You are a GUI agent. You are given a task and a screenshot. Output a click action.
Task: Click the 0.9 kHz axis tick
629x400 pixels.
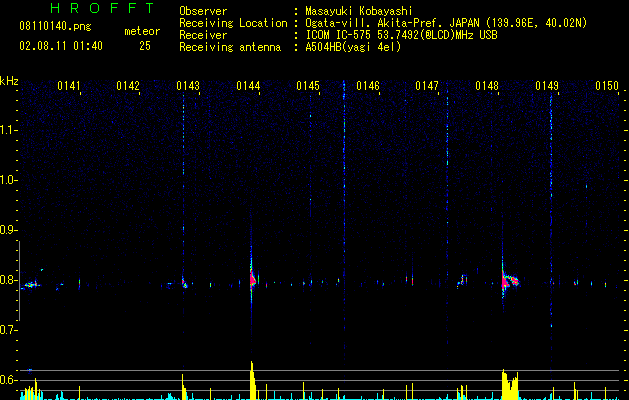9,230
